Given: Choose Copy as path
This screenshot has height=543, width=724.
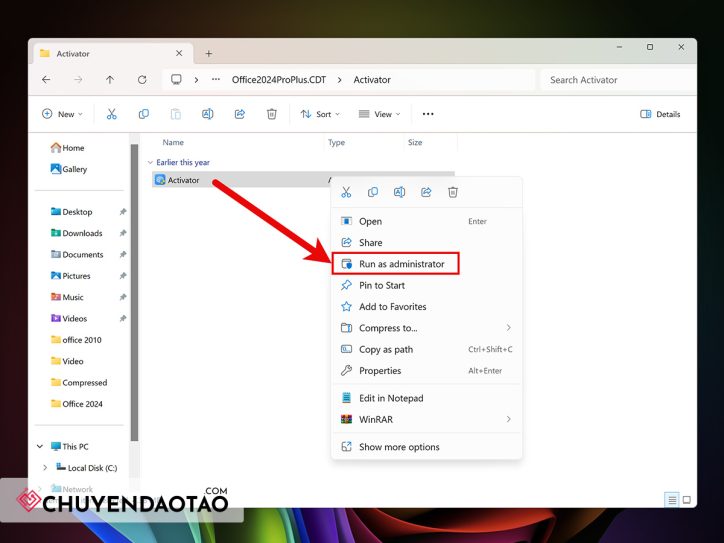Looking at the screenshot, I should coord(427,349).
